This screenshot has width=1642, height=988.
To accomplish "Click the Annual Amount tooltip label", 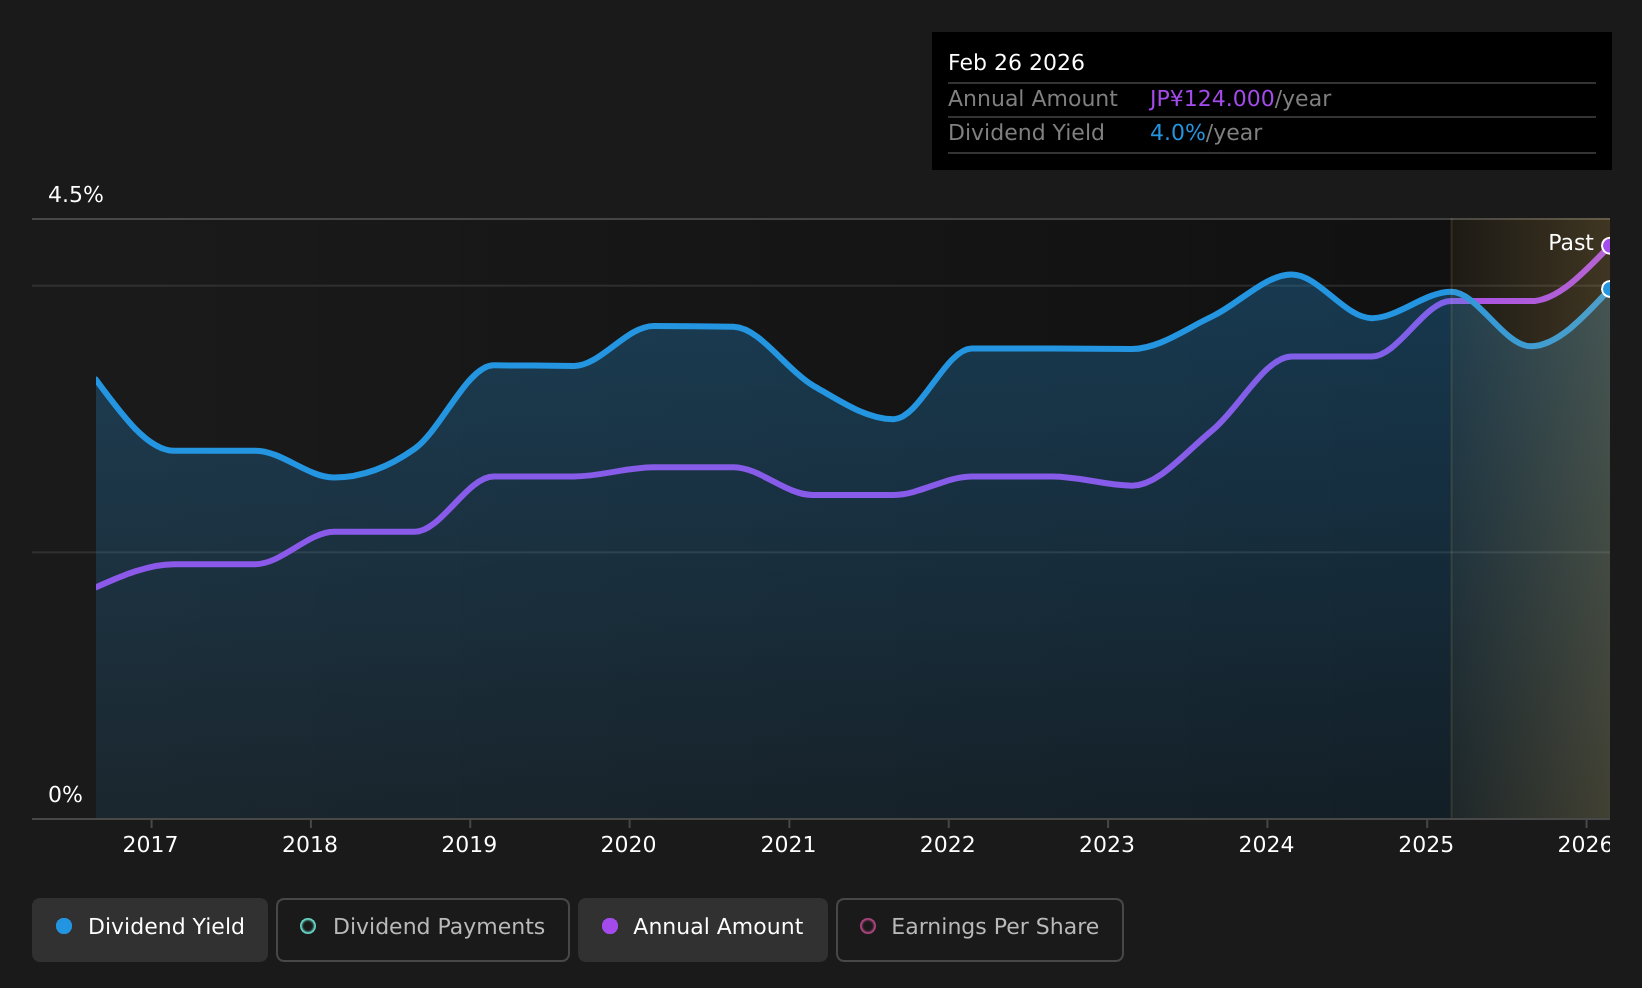I will click(1033, 99).
